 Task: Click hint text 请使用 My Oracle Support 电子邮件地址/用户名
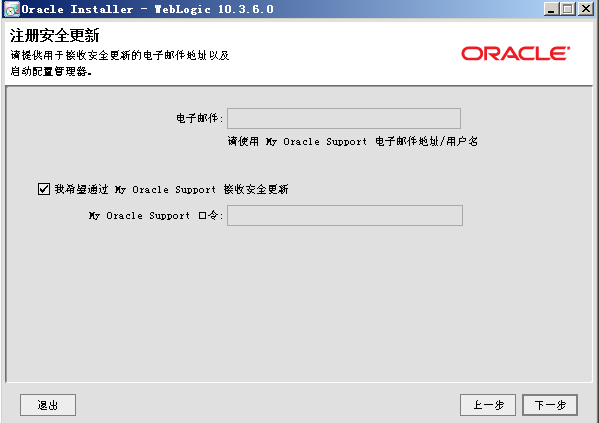353,141
